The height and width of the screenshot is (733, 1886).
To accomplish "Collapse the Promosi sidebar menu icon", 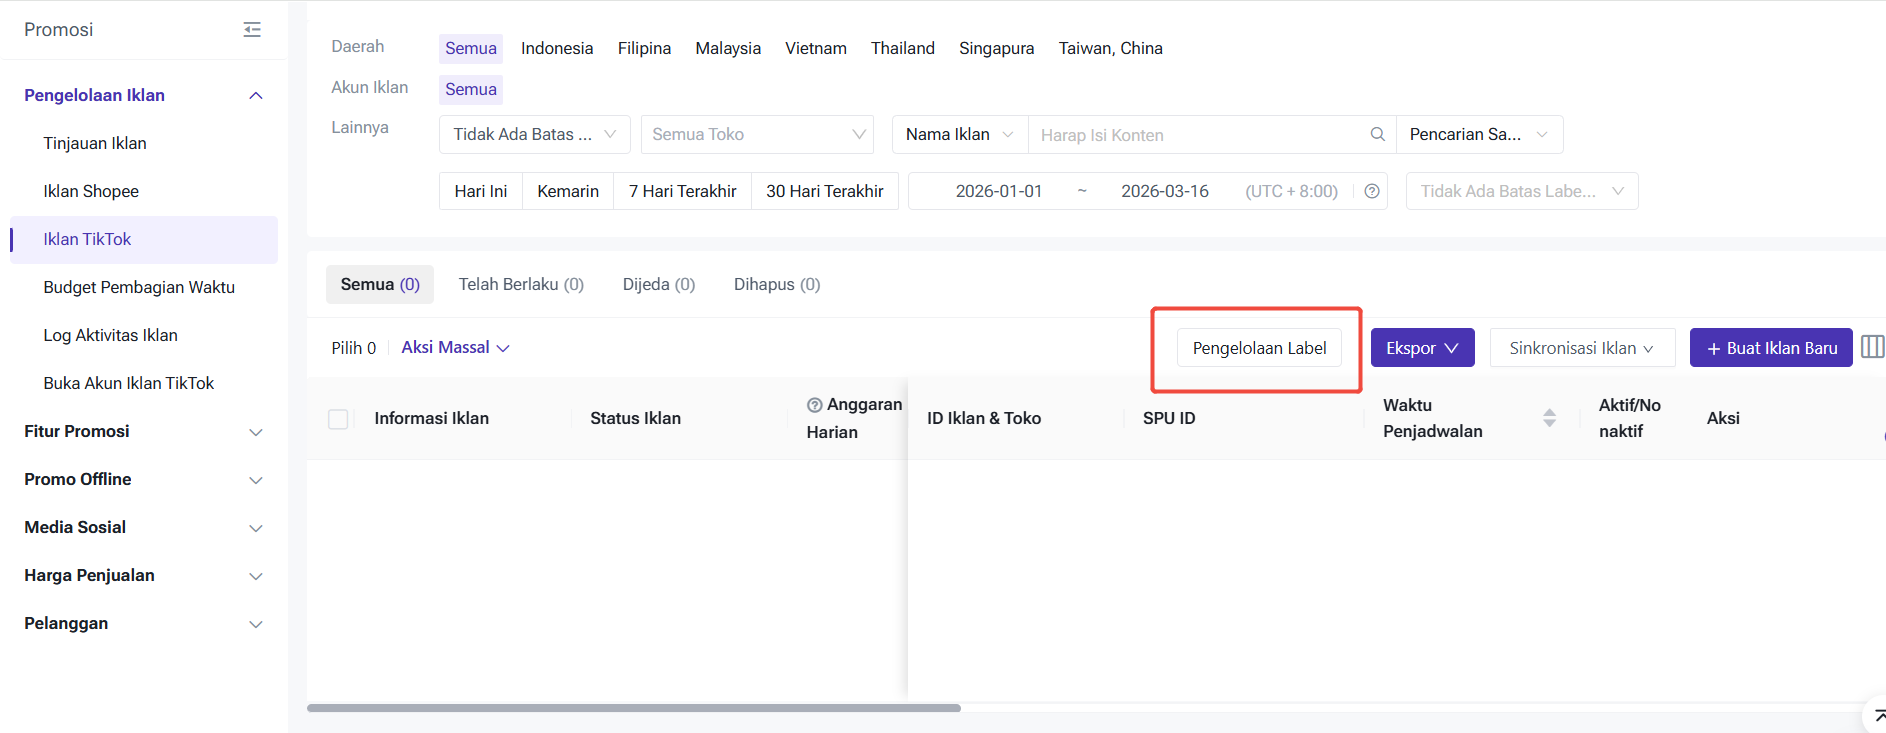I will coord(252,30).
